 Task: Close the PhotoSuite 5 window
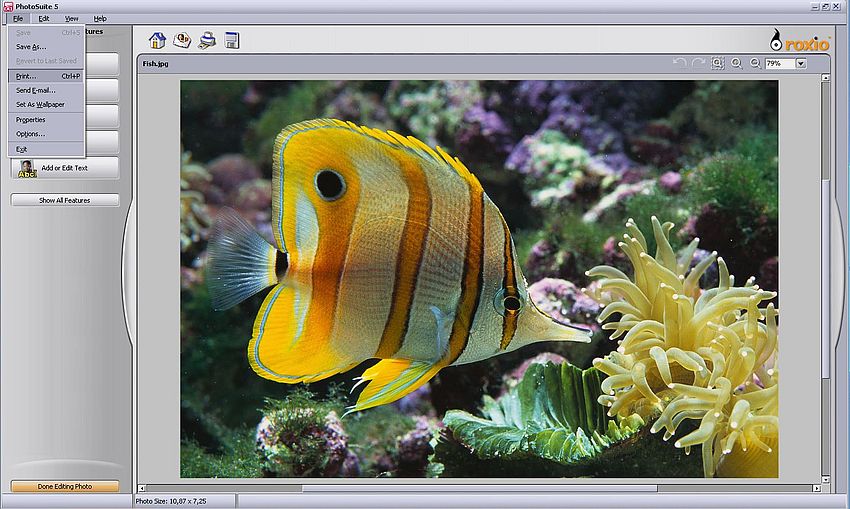click(x=837, y=7)
